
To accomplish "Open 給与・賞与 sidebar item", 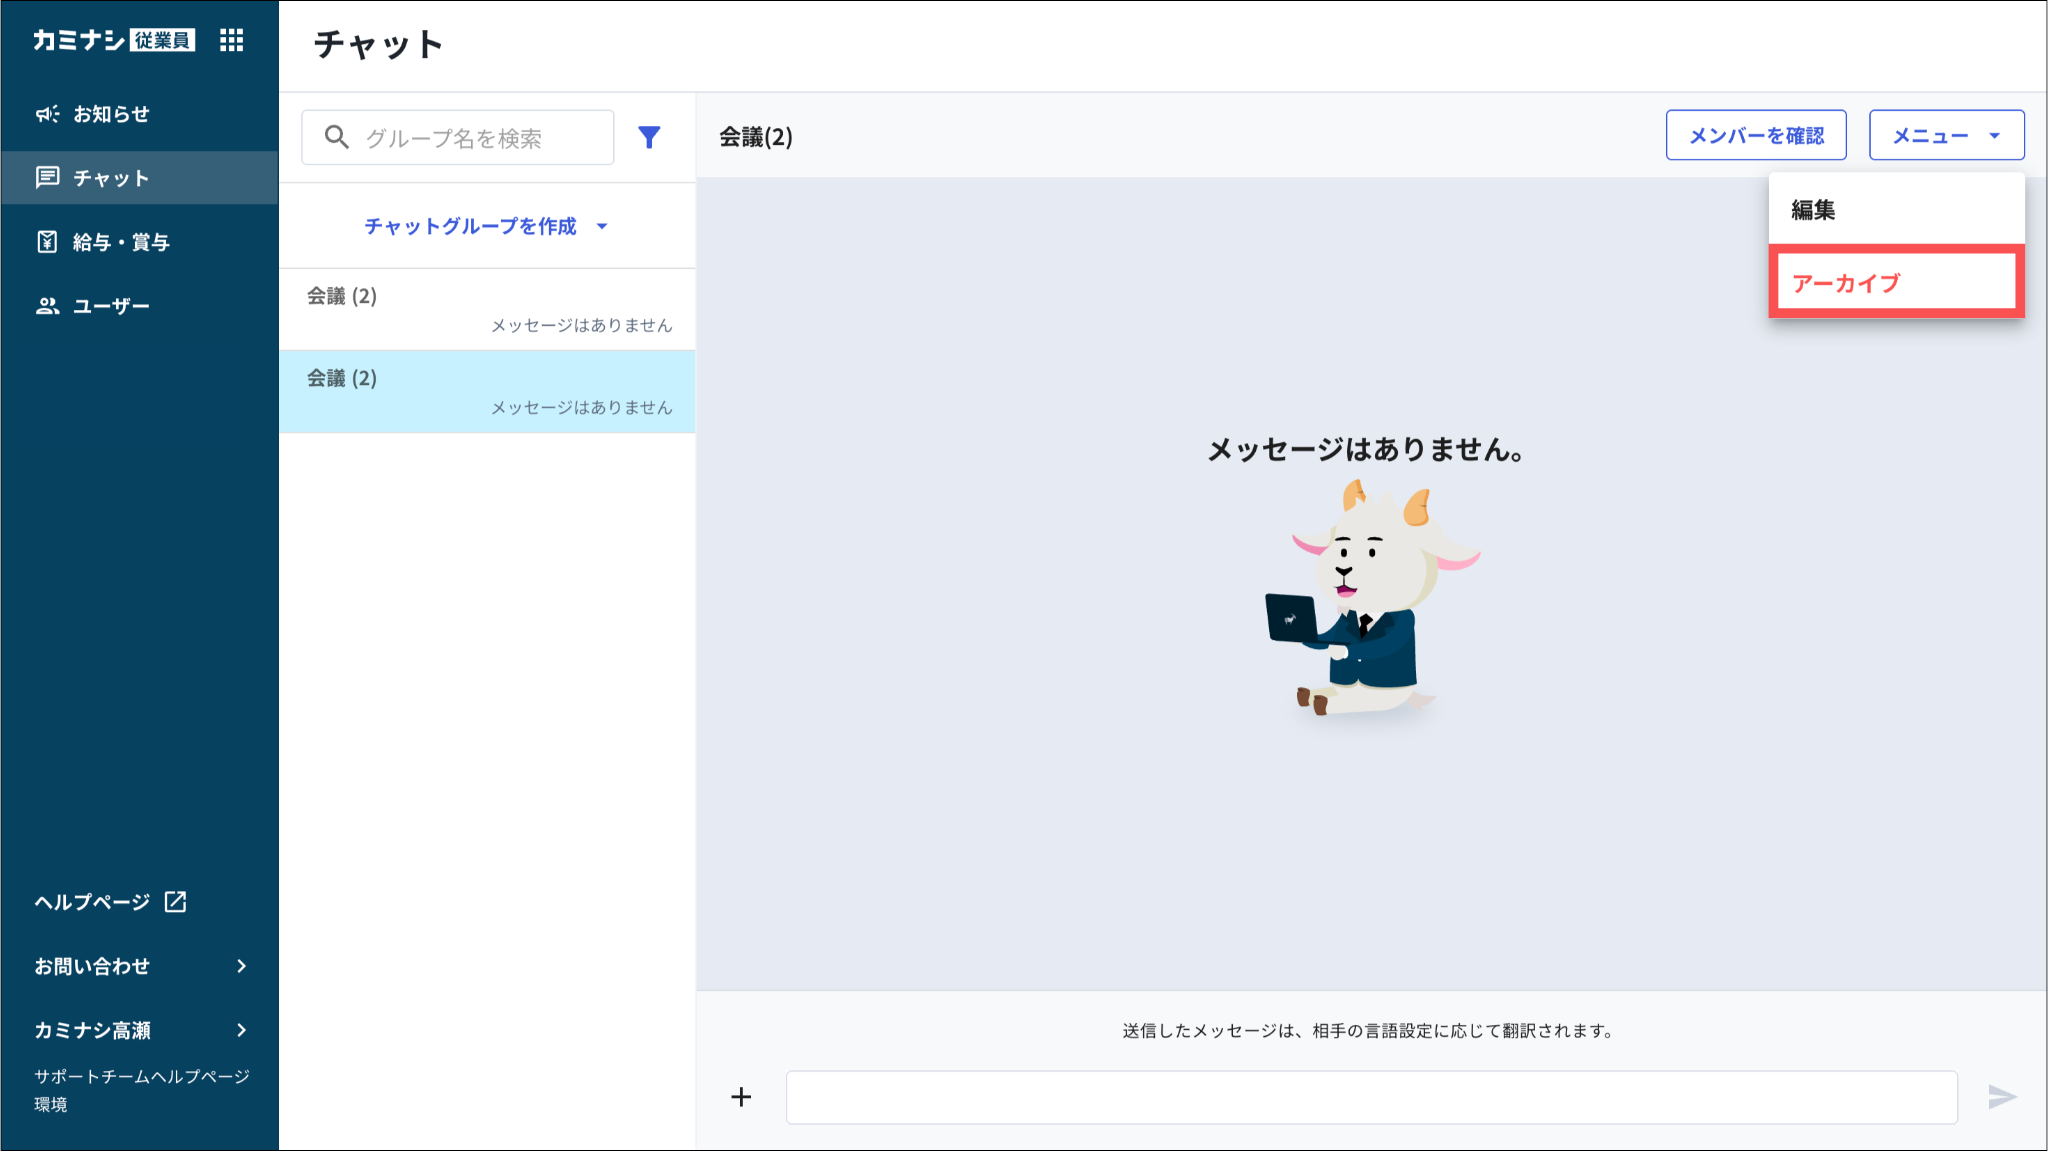I will [120, 242].
